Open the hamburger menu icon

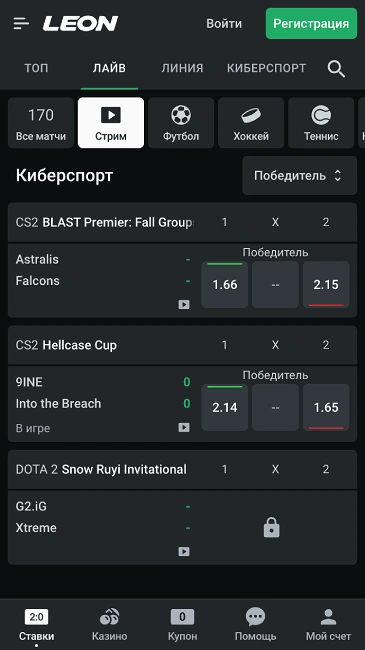[x=21, y=24]
